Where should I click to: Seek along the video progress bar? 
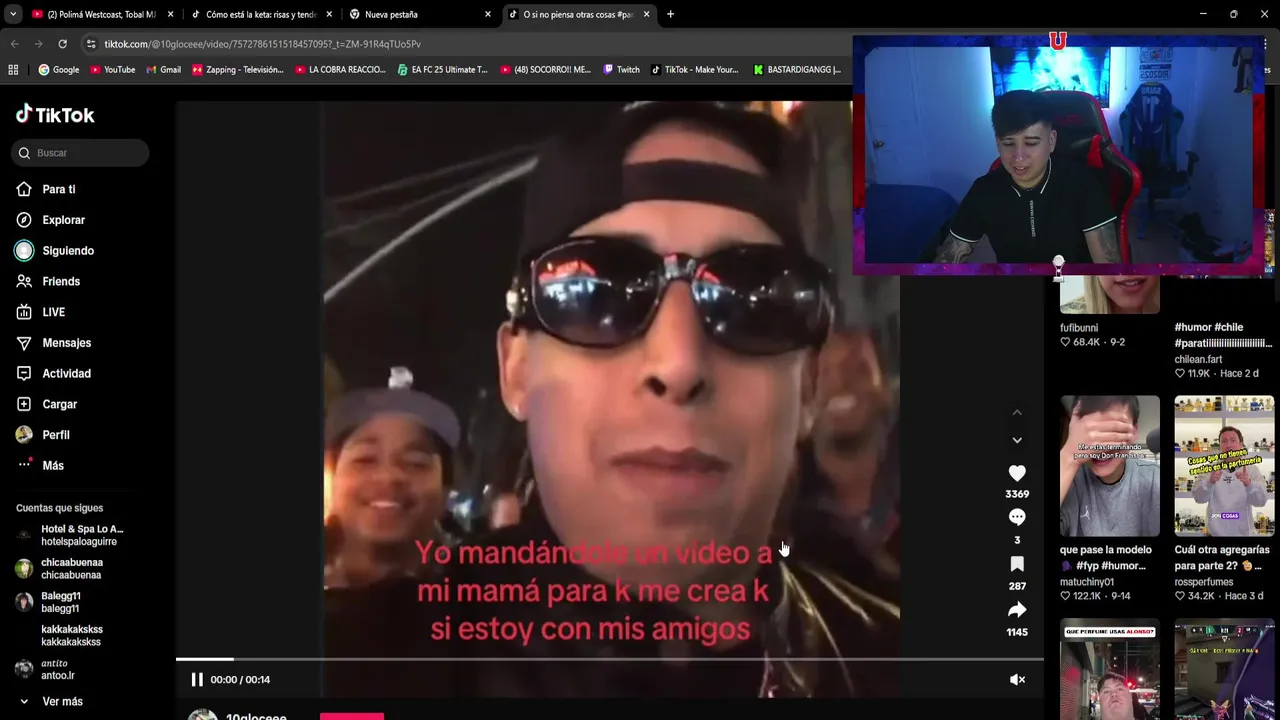point(610,659)
